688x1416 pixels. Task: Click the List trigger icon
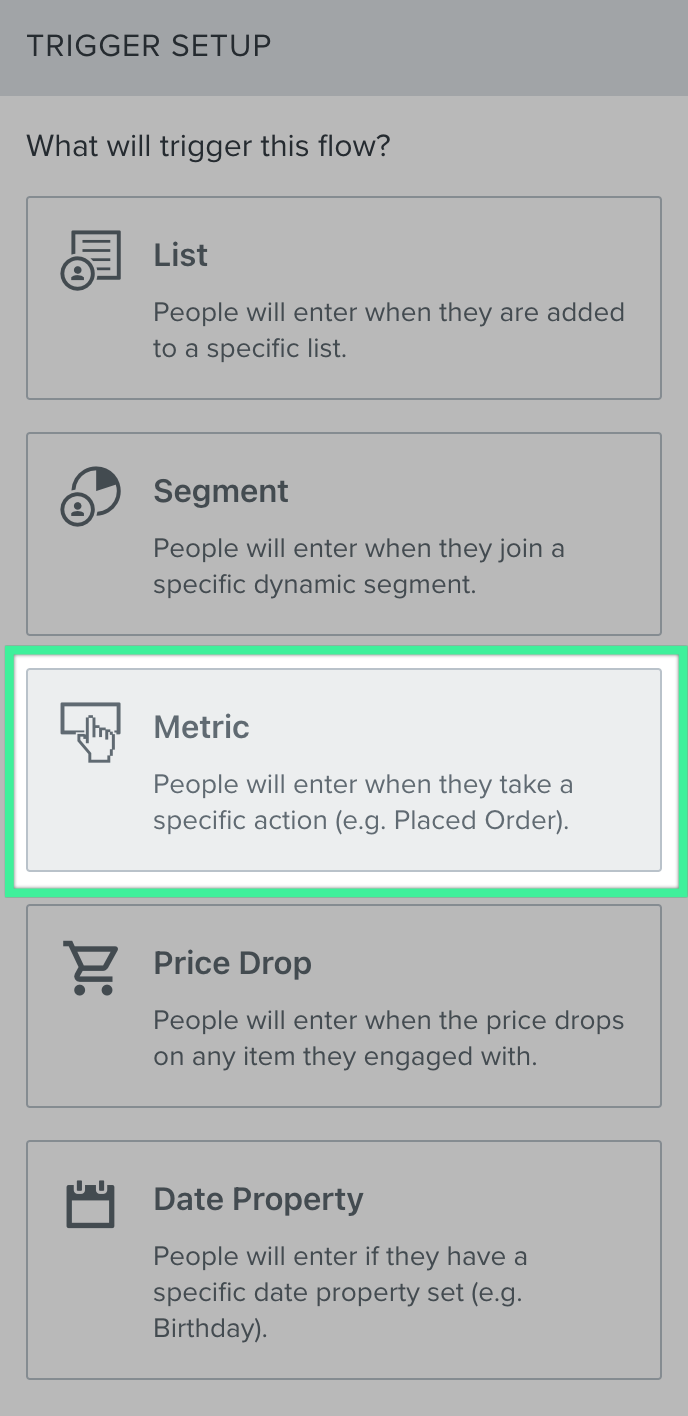click(x=90, y=260)
